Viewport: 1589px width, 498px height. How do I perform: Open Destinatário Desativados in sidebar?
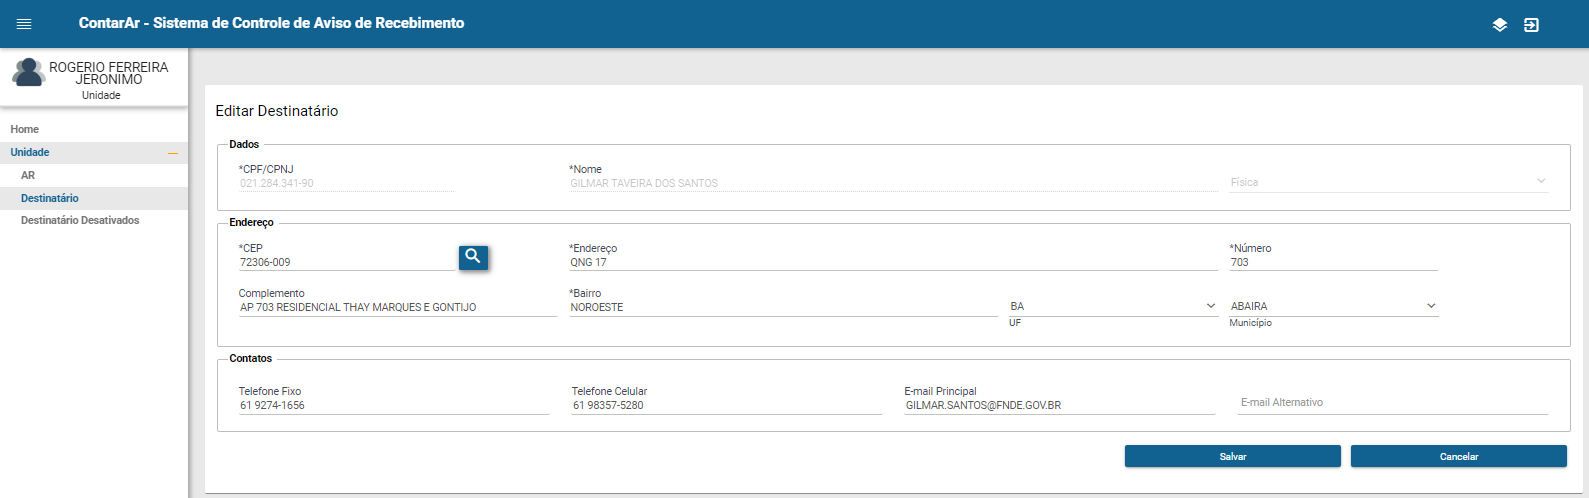click(x=80, y=220)
